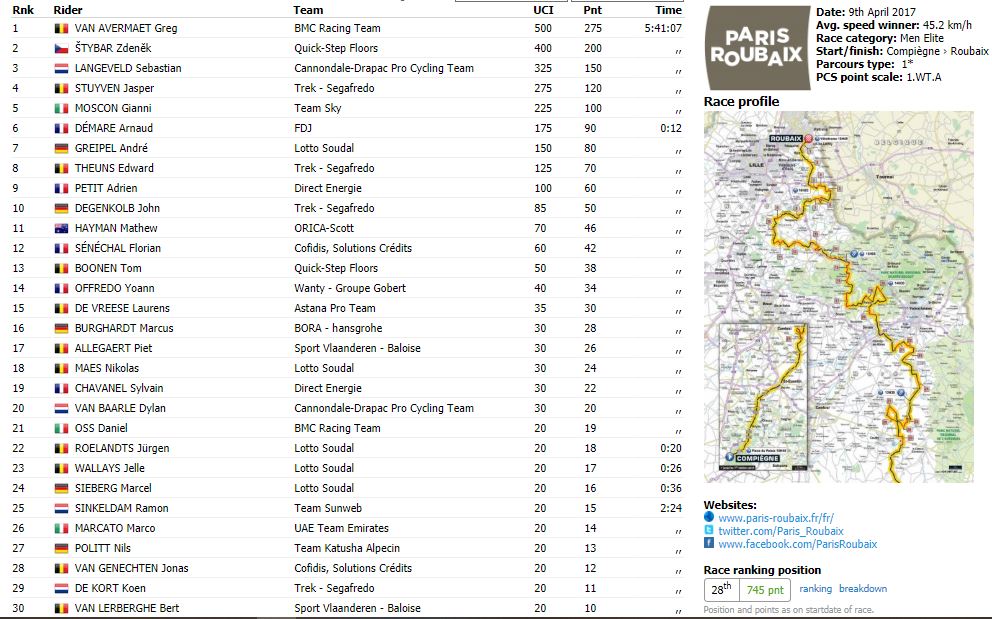Open Wanty - Groupe Gobert team page
Image resolution: width=992 pixels, height=619 pixels.
350,289
